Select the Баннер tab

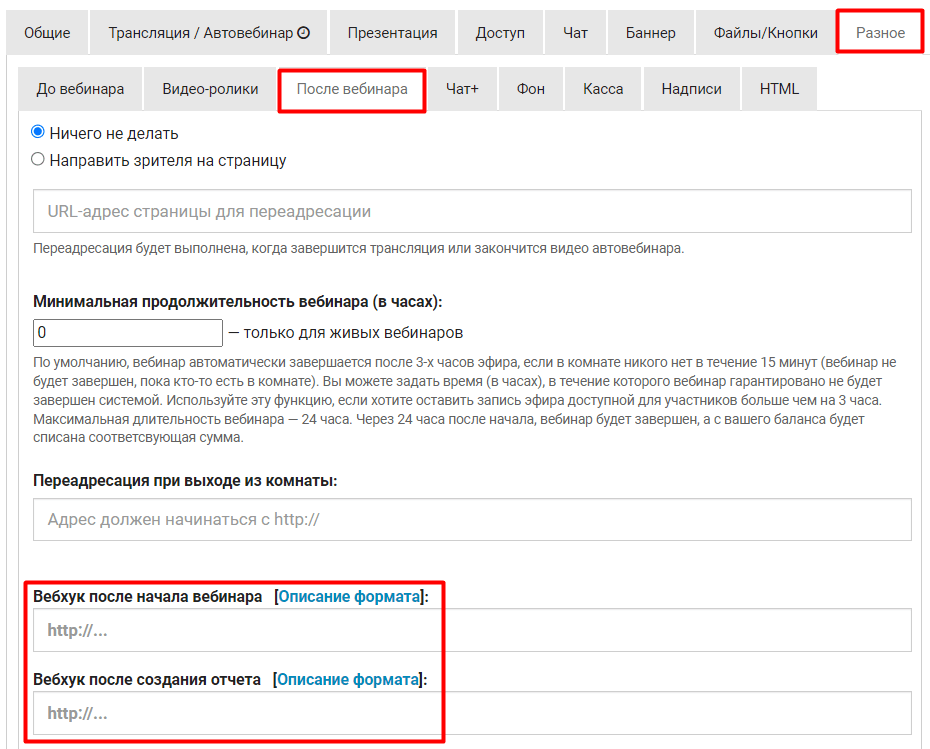[650, 33]
